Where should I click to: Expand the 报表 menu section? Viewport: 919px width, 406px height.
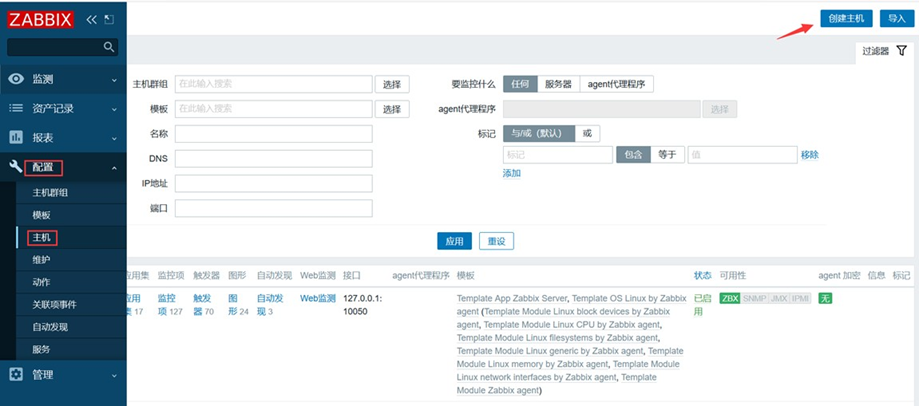114,138
